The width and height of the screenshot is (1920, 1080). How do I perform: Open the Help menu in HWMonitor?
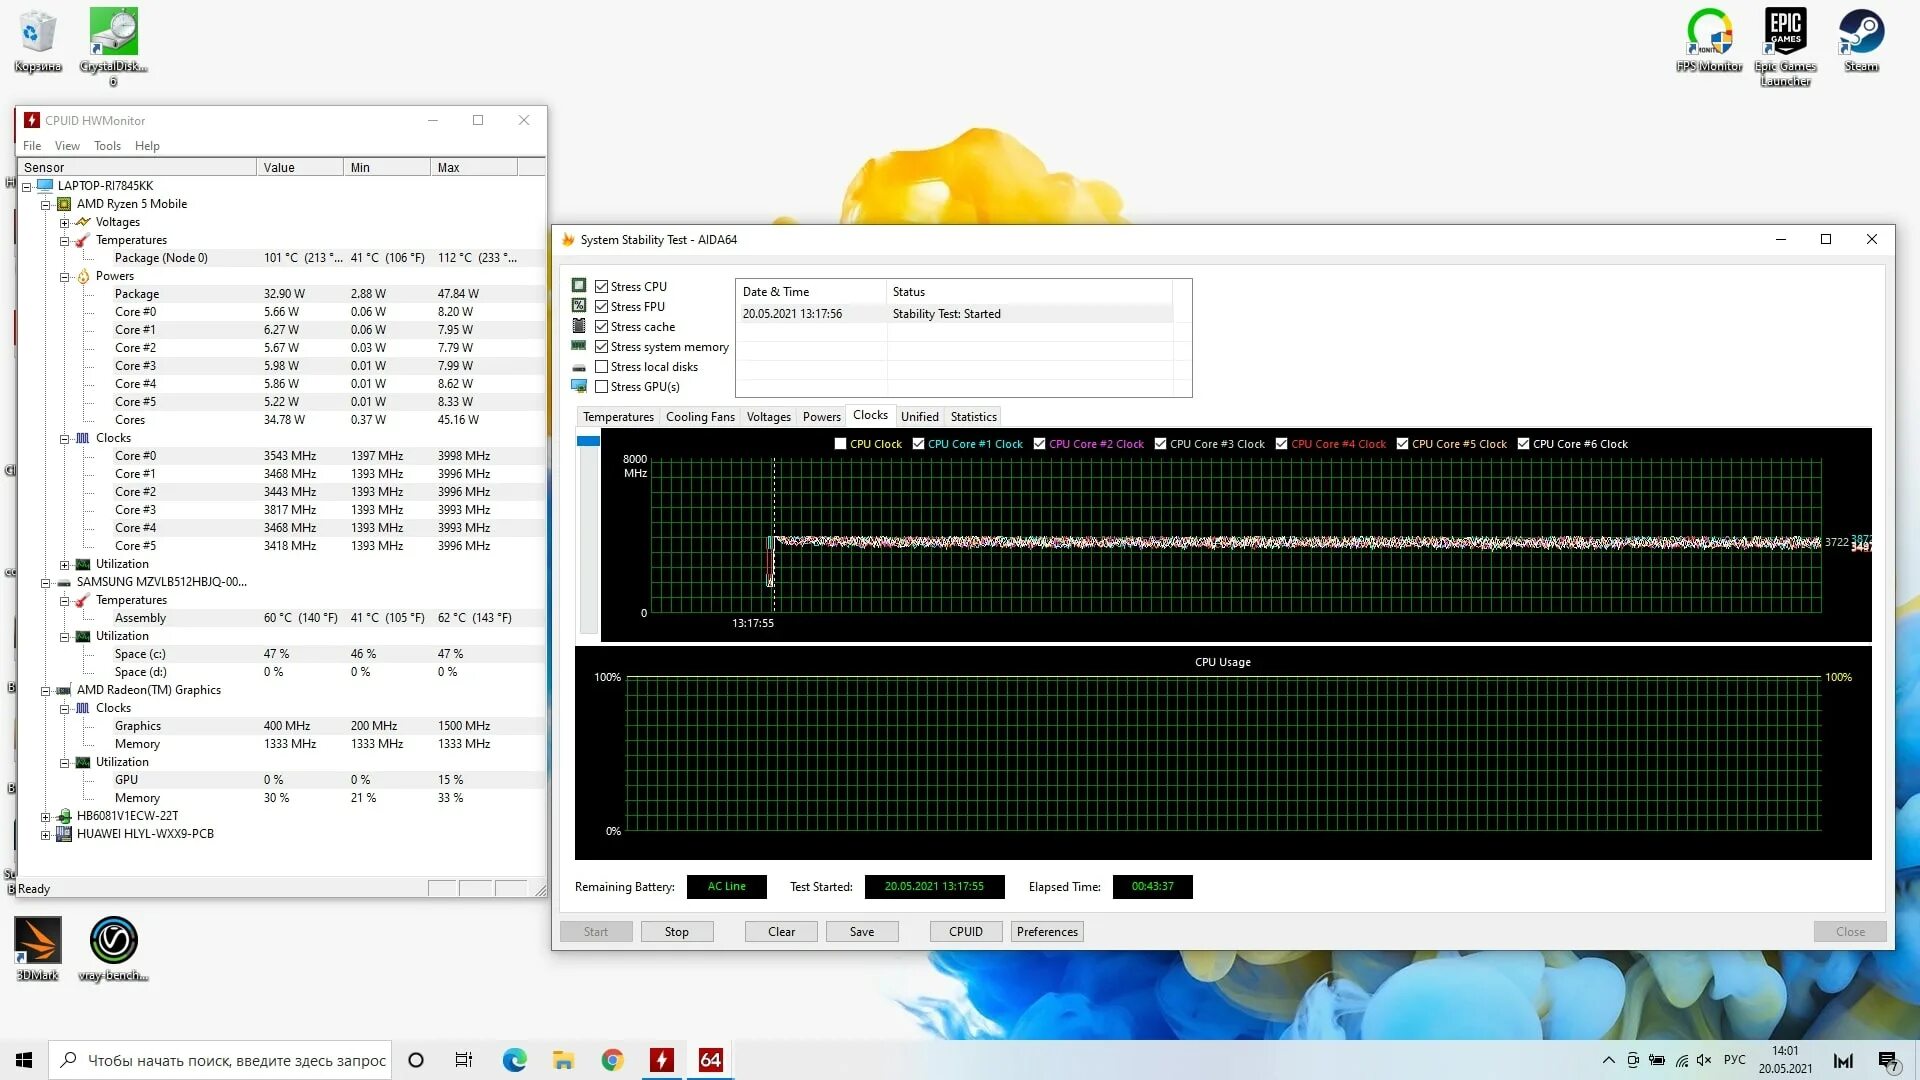click(x=147, y=146)
